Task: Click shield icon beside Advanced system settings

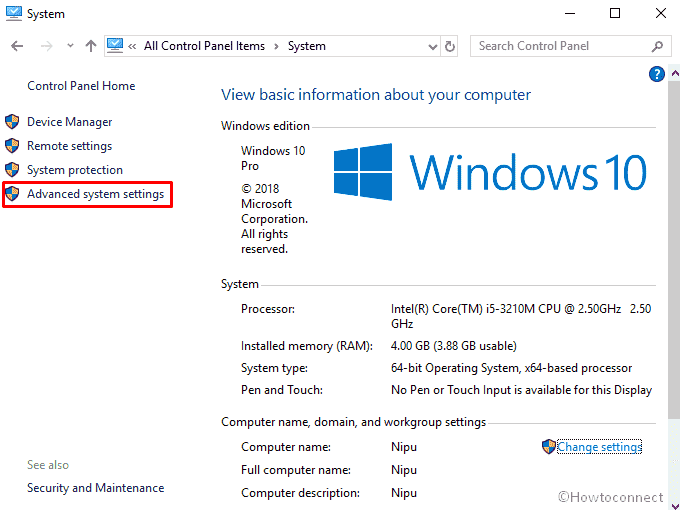Action: click(12, 194)
